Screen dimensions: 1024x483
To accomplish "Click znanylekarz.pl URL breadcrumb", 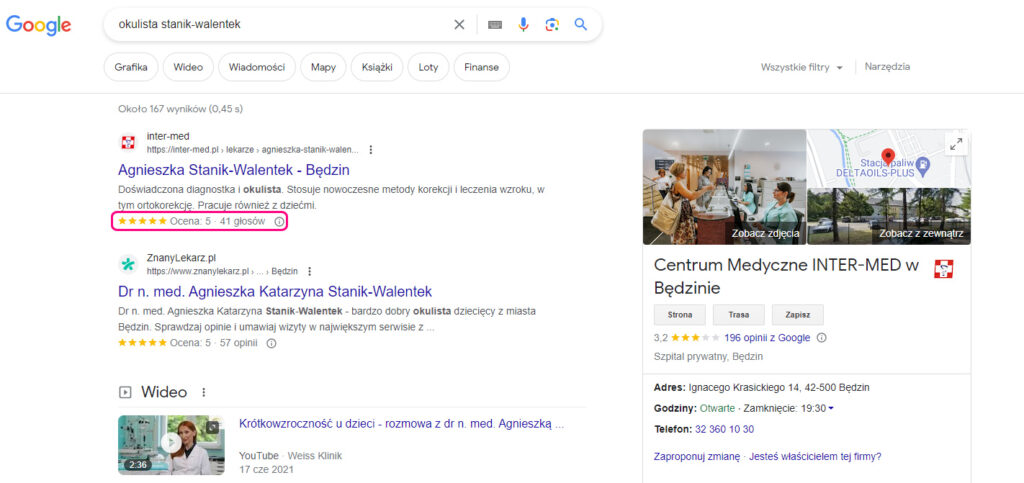I will (222, 271).
